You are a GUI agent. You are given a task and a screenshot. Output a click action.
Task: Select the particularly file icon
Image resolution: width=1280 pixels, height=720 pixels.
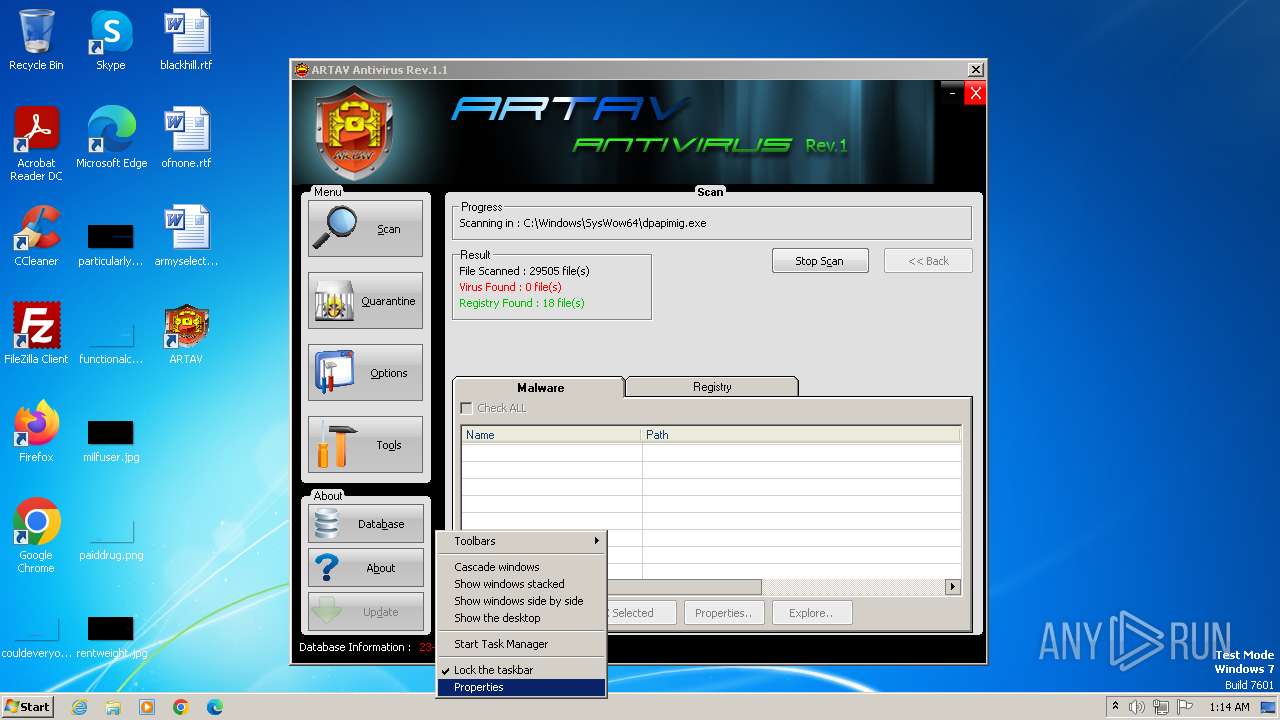[110, 246]
